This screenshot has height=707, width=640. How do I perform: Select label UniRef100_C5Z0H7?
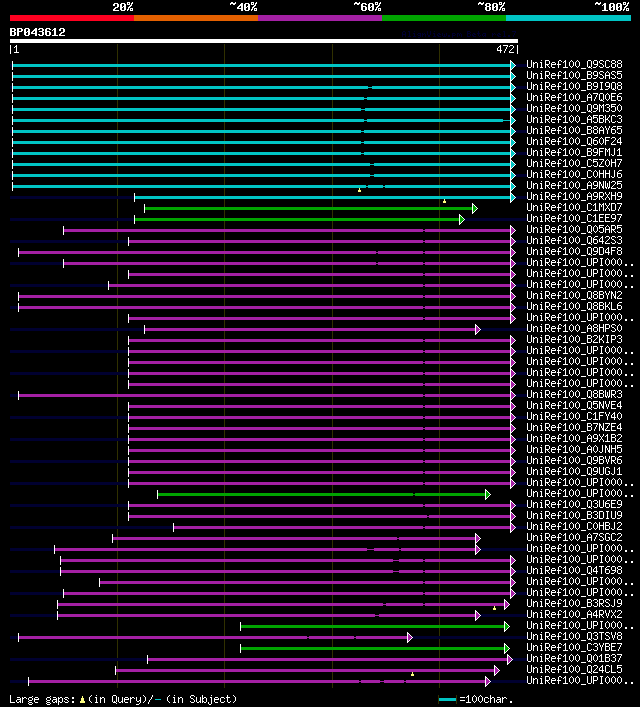(574, 163)
